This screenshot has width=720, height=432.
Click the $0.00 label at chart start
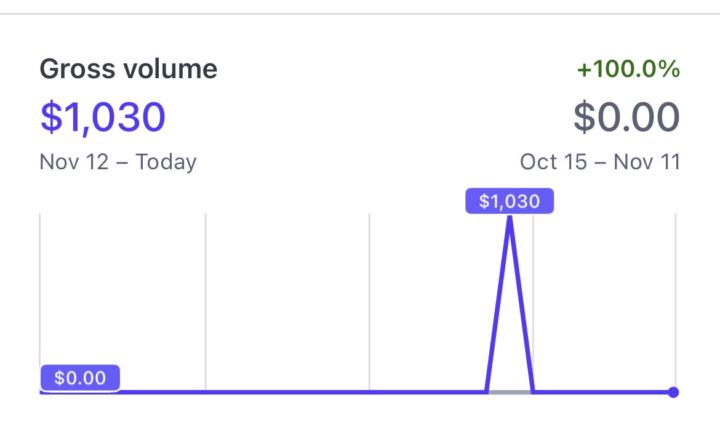[80, 379]
